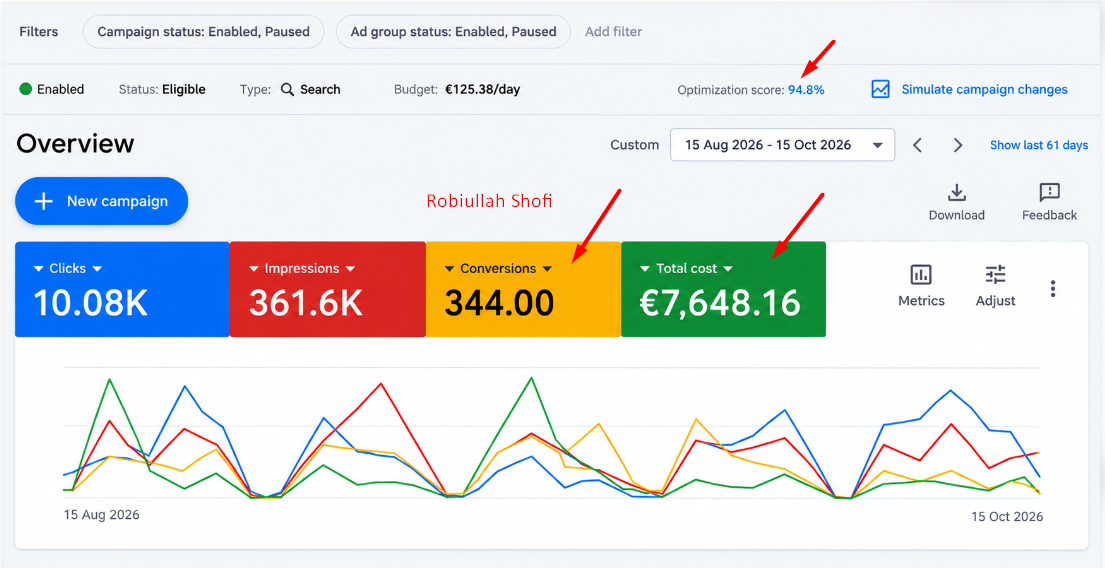Click the Simulate campaign changes chart icon
The image size is (1105, 568).
click(880, 89)
